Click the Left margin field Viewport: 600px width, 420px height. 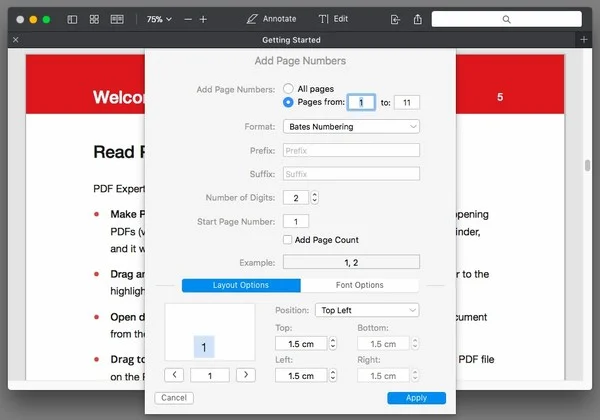pyautogui.click(x=301, y=376)
